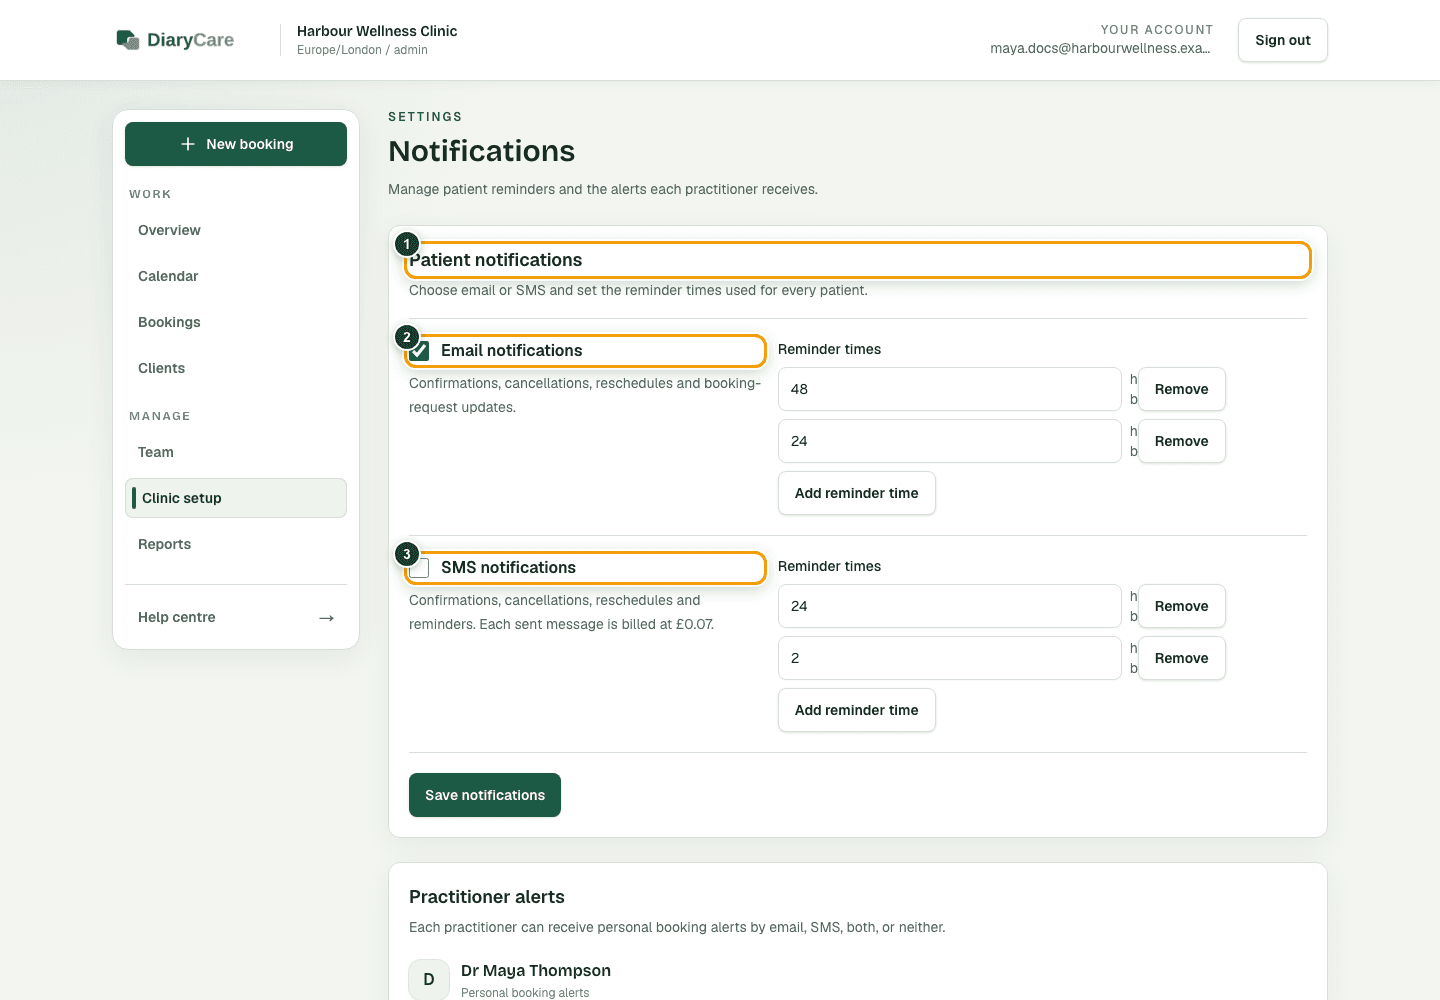Viewport: 1440px width, 1000px height.
Task: Open Bookings from the sidebar
Action: pyautogui.click(x=236, y=322)
